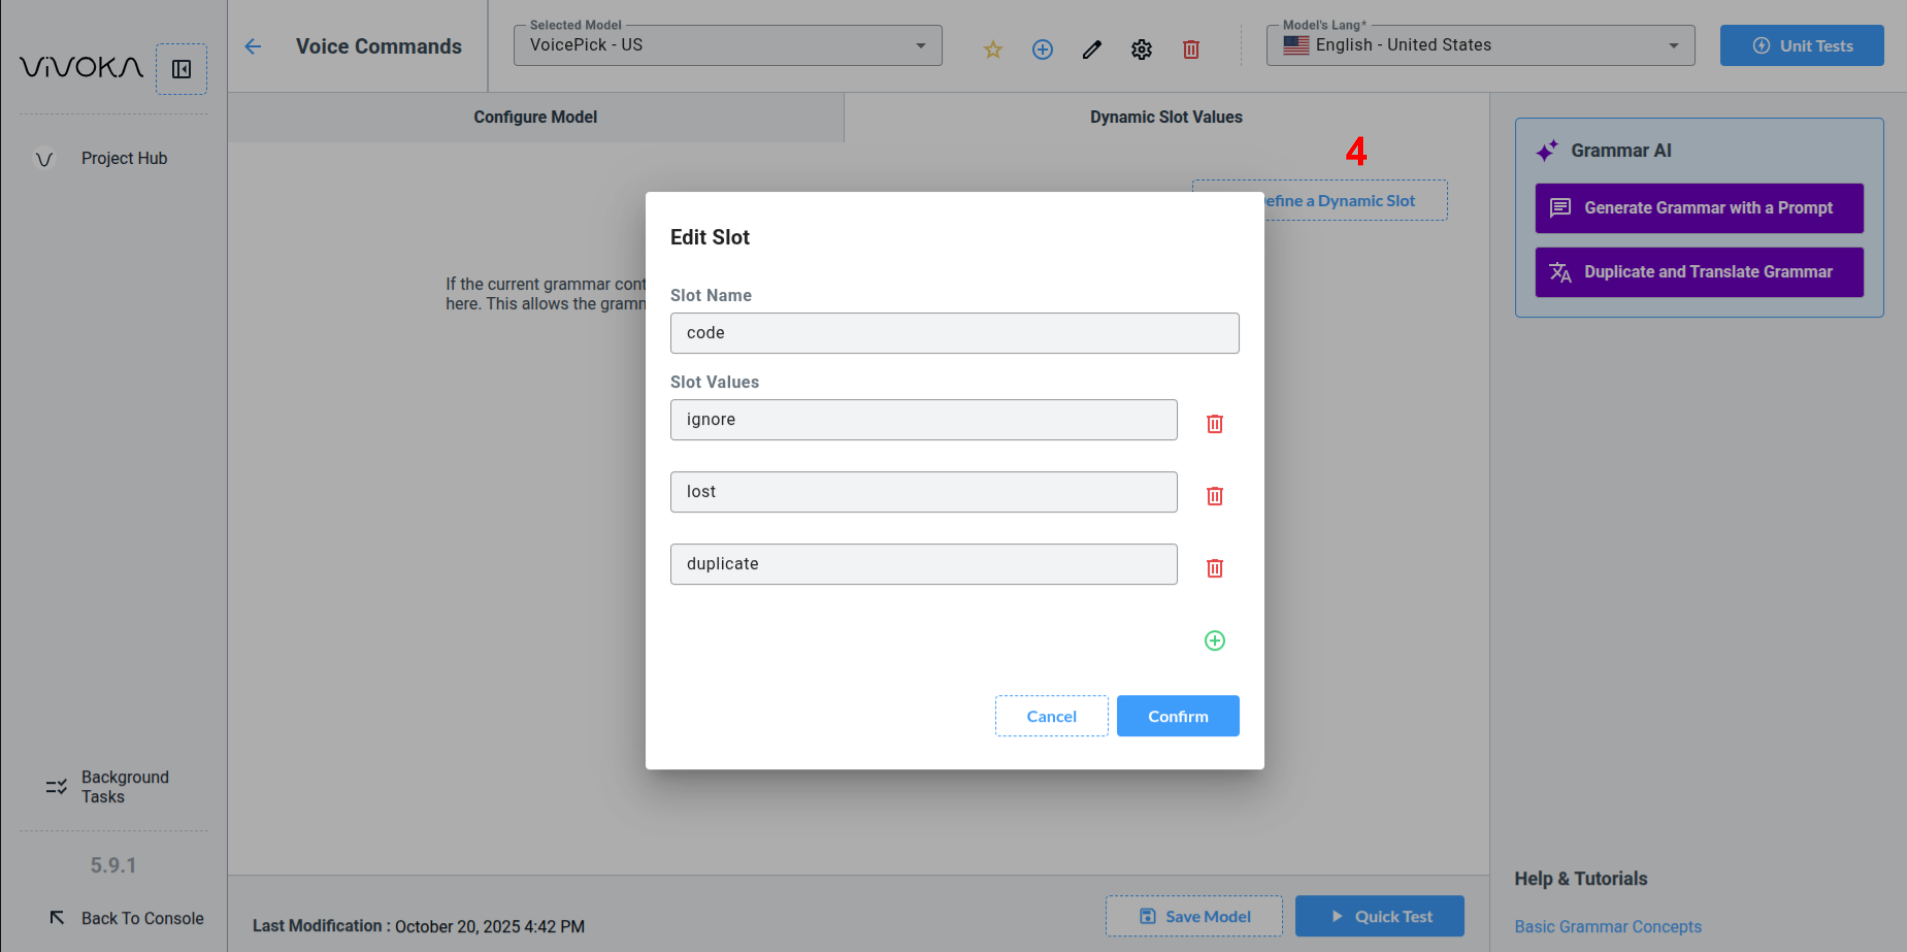The image size is (1907, 952).
Task: Mark model as favorite with the star icon
Action: tap(992, 49)
